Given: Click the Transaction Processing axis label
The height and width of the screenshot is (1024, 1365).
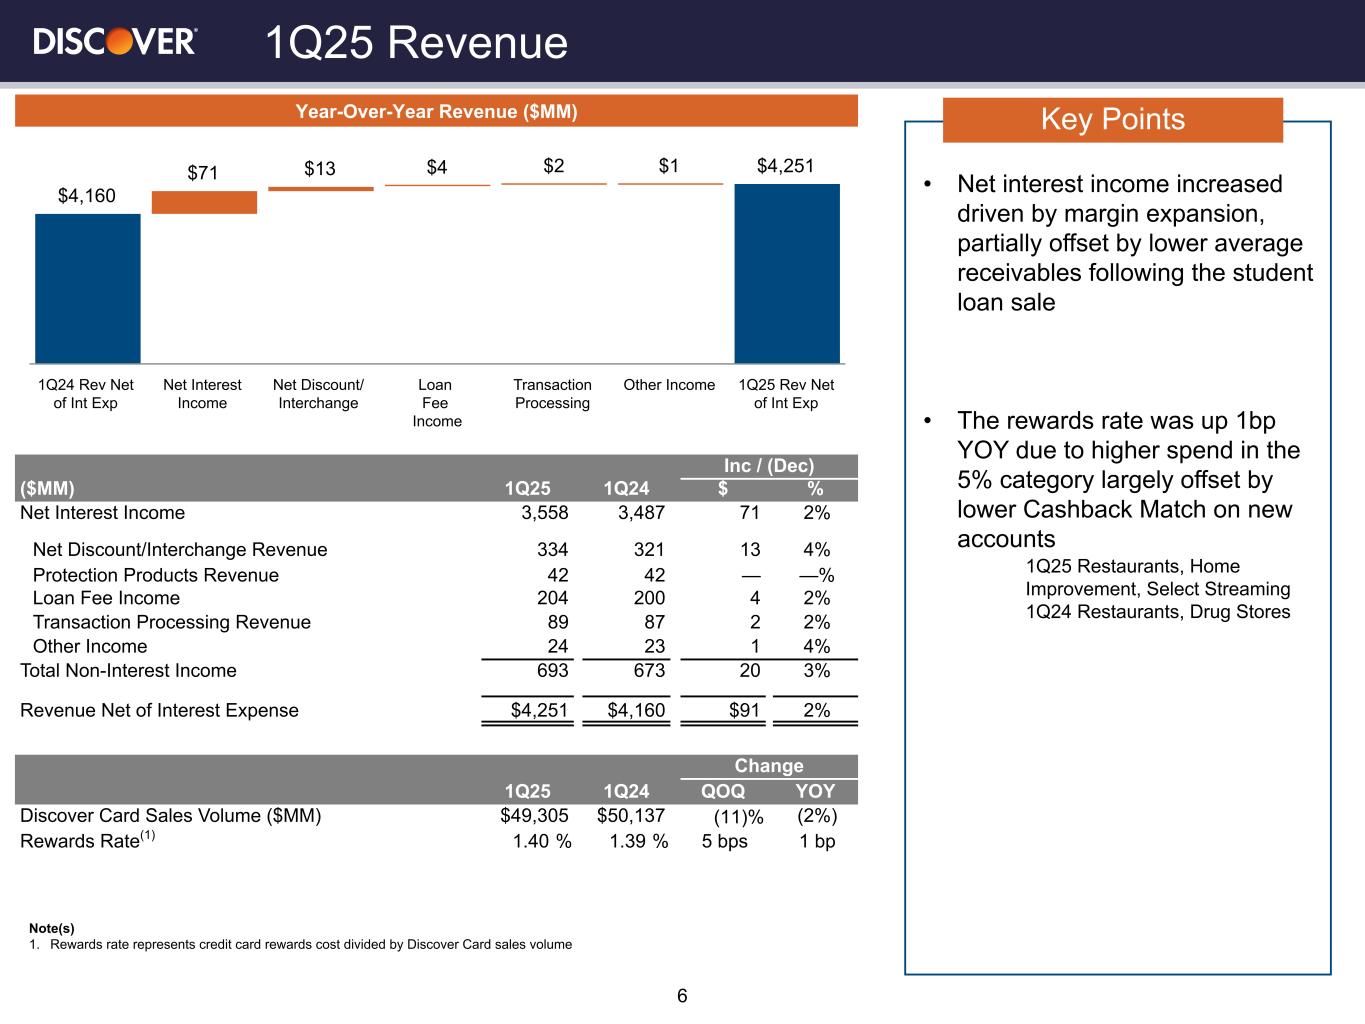Looking at the screenshot, I should pos(552,394).
